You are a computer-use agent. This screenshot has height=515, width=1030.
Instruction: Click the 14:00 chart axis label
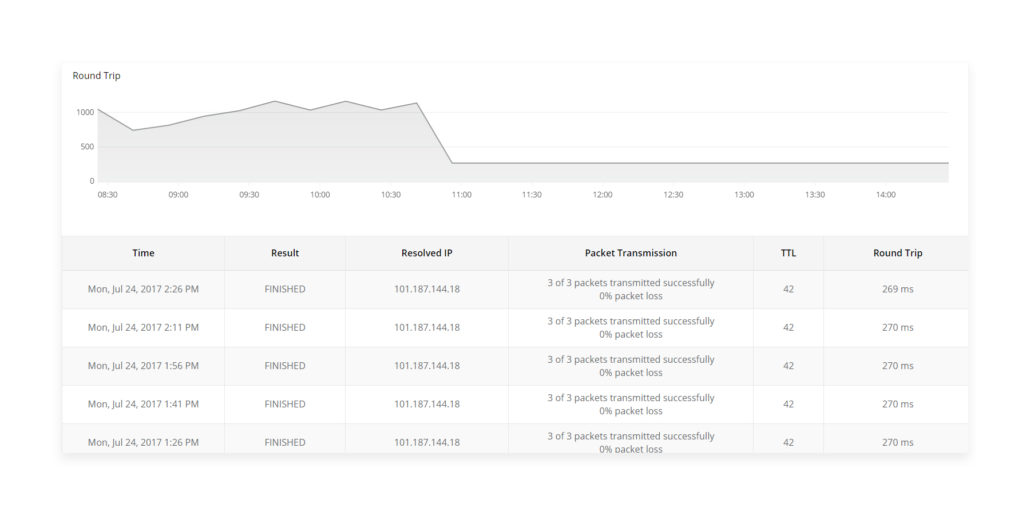(885, 195)
